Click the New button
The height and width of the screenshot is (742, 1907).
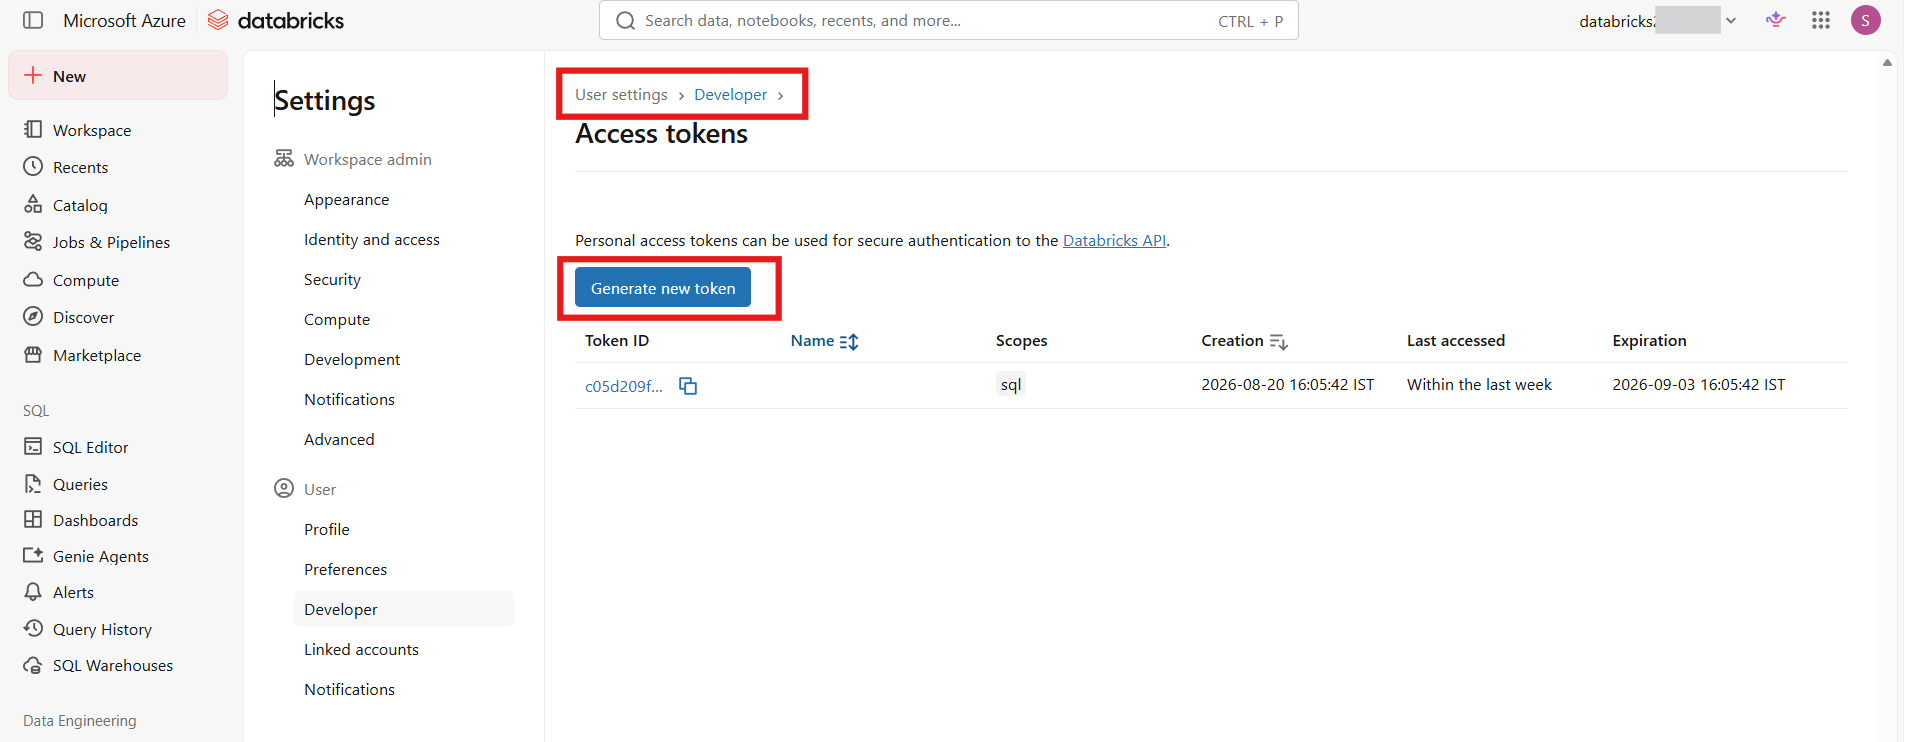coord(118,76)
